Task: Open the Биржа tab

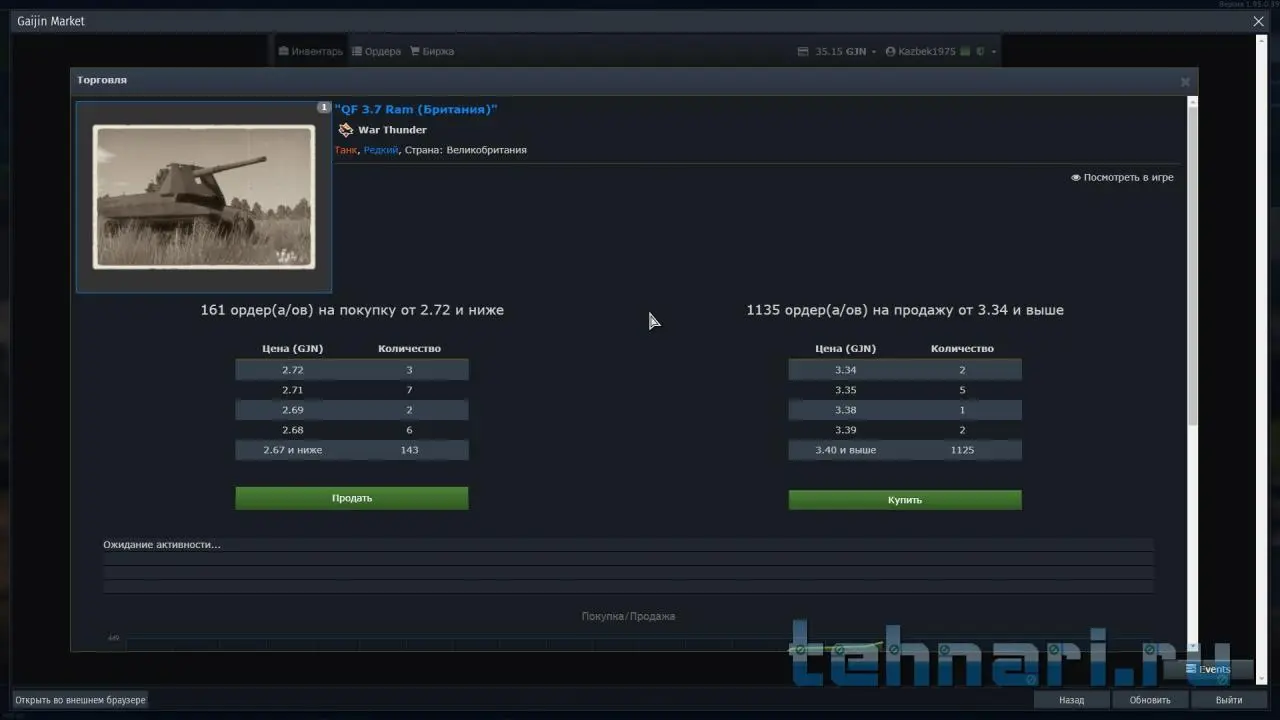Action: (432, 51)
